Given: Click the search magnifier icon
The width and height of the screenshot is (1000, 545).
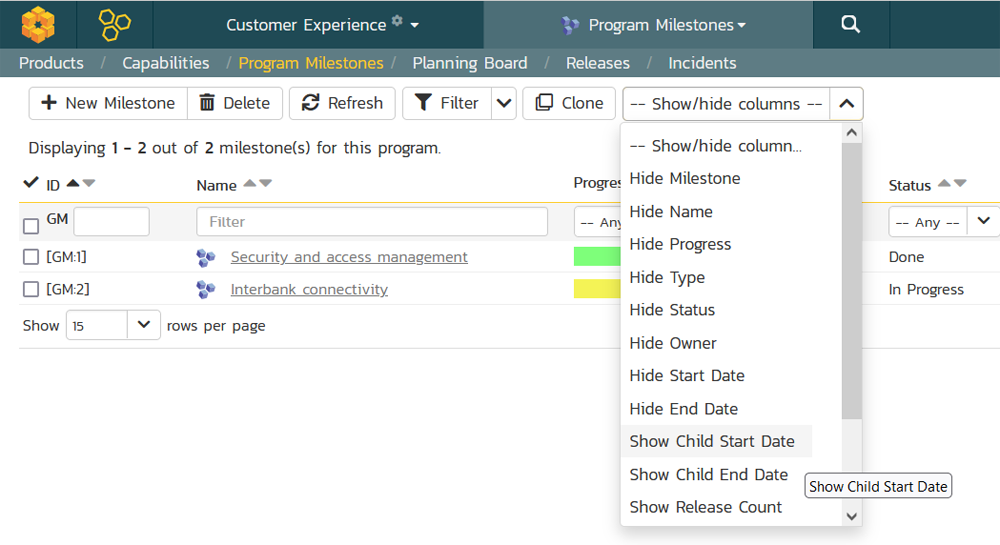Looking at the screenshot, I should pos(850,24).
